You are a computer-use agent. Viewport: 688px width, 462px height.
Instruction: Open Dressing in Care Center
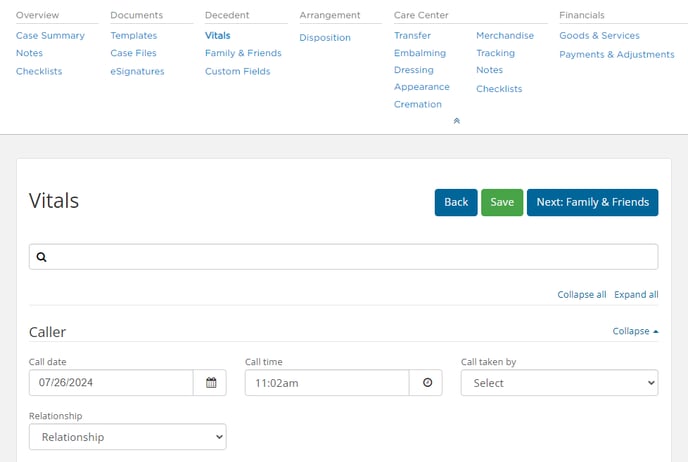click(x=414, y=70)
